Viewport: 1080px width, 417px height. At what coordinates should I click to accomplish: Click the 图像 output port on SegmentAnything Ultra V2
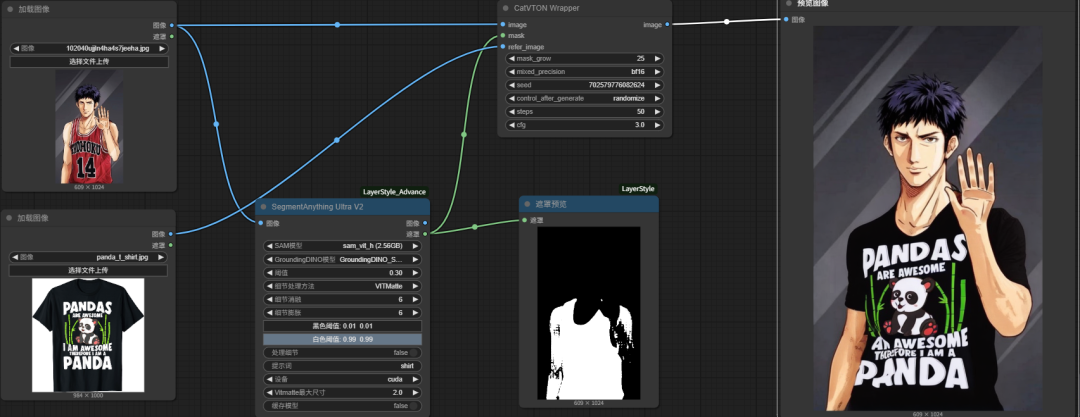(x=425, y=223)
